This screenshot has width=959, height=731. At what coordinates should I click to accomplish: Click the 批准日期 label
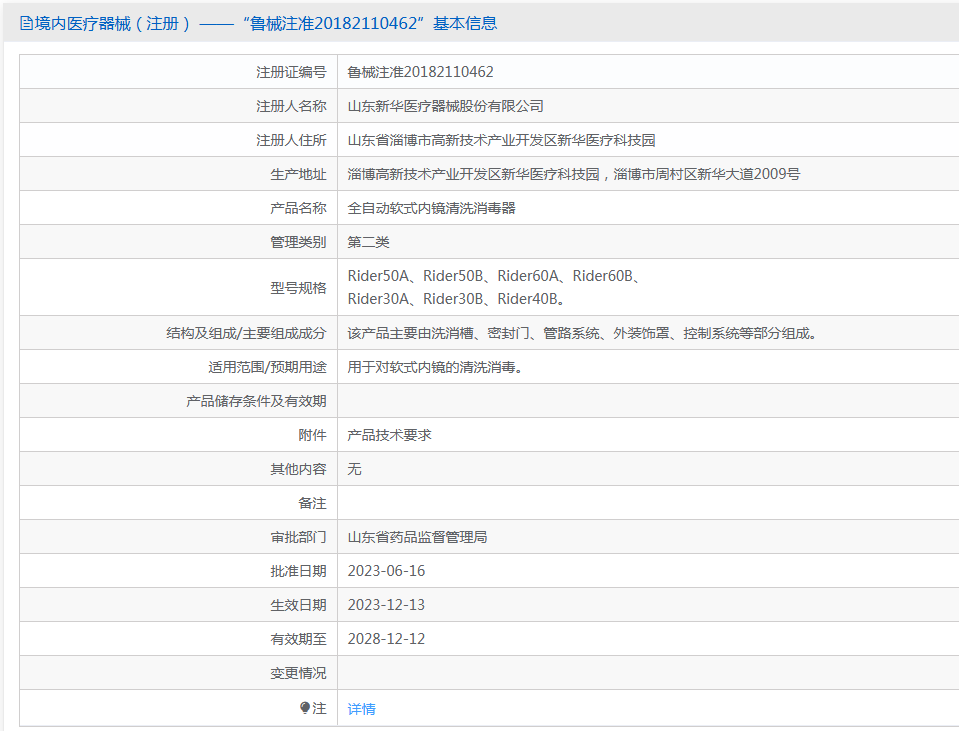click(298, 571)
